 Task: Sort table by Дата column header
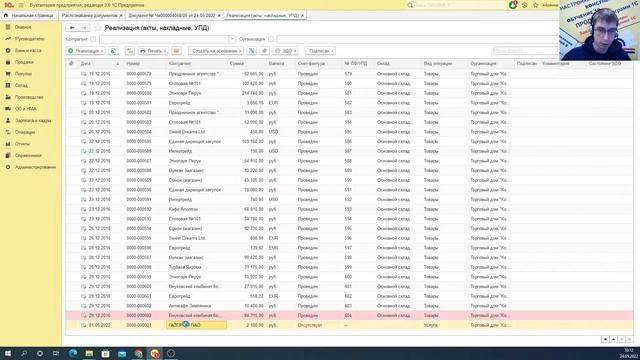coord(99,64)
